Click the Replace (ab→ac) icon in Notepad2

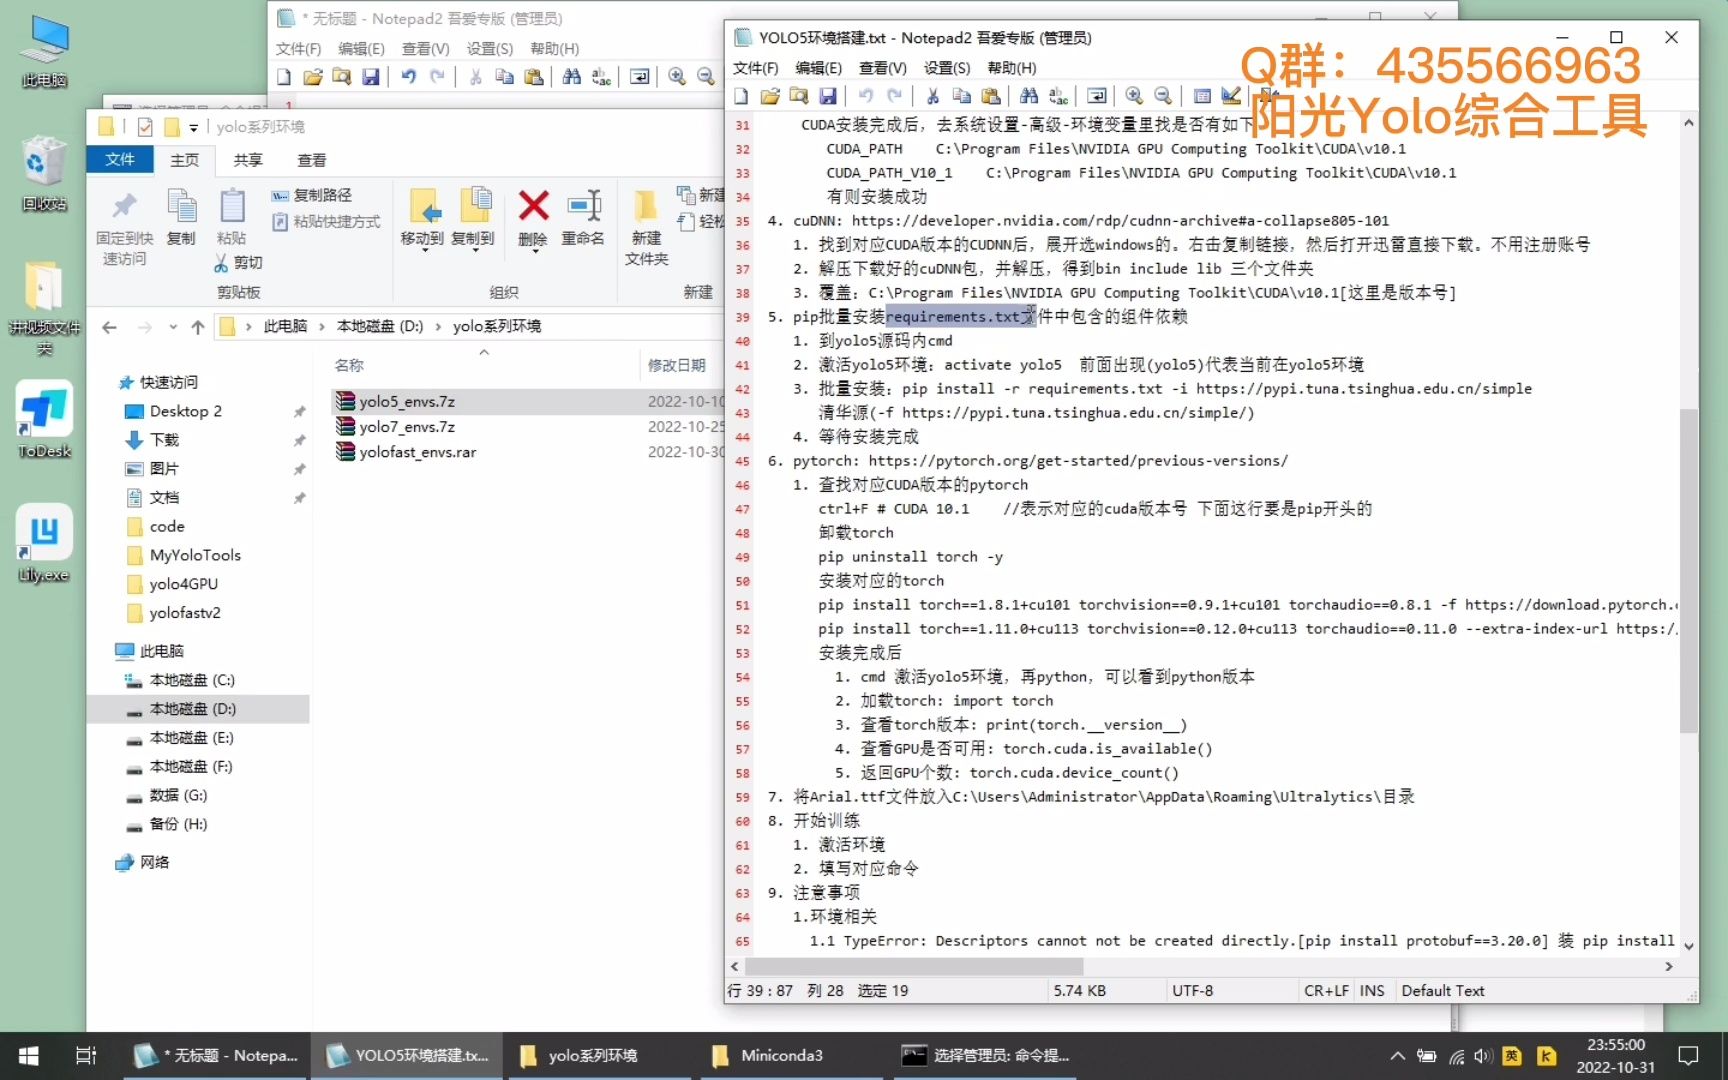point(1058,95)
